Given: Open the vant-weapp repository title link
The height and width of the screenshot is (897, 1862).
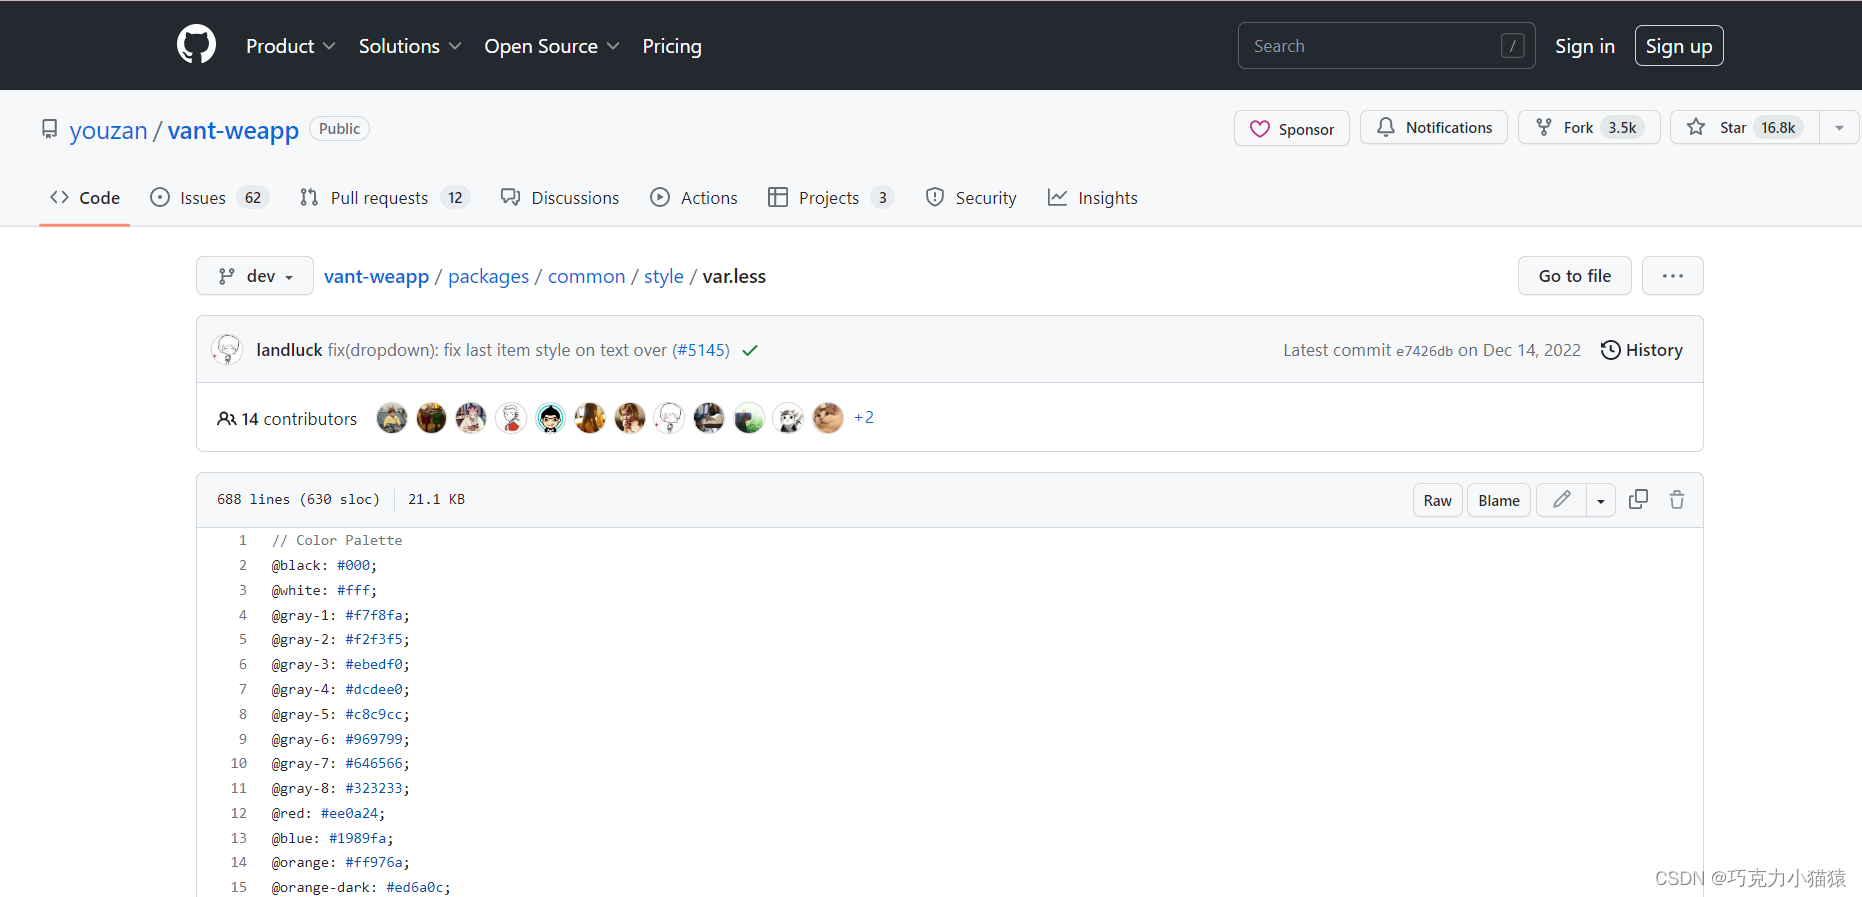Looking at the screenshot, I should pos(233,130).
